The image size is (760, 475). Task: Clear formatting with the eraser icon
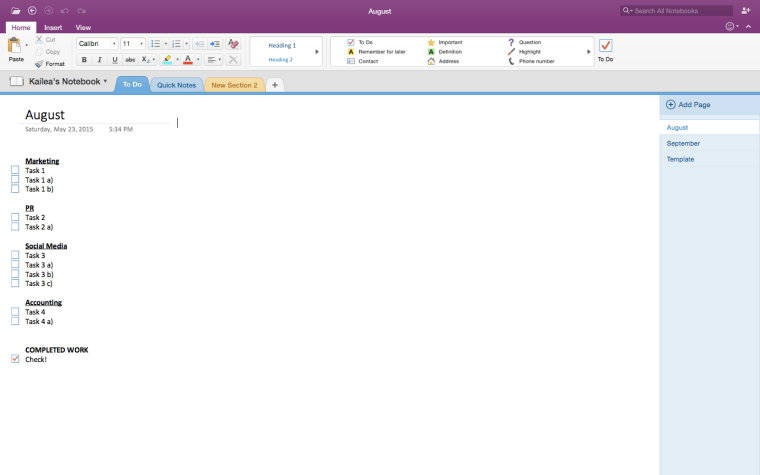tap(233, 44)
